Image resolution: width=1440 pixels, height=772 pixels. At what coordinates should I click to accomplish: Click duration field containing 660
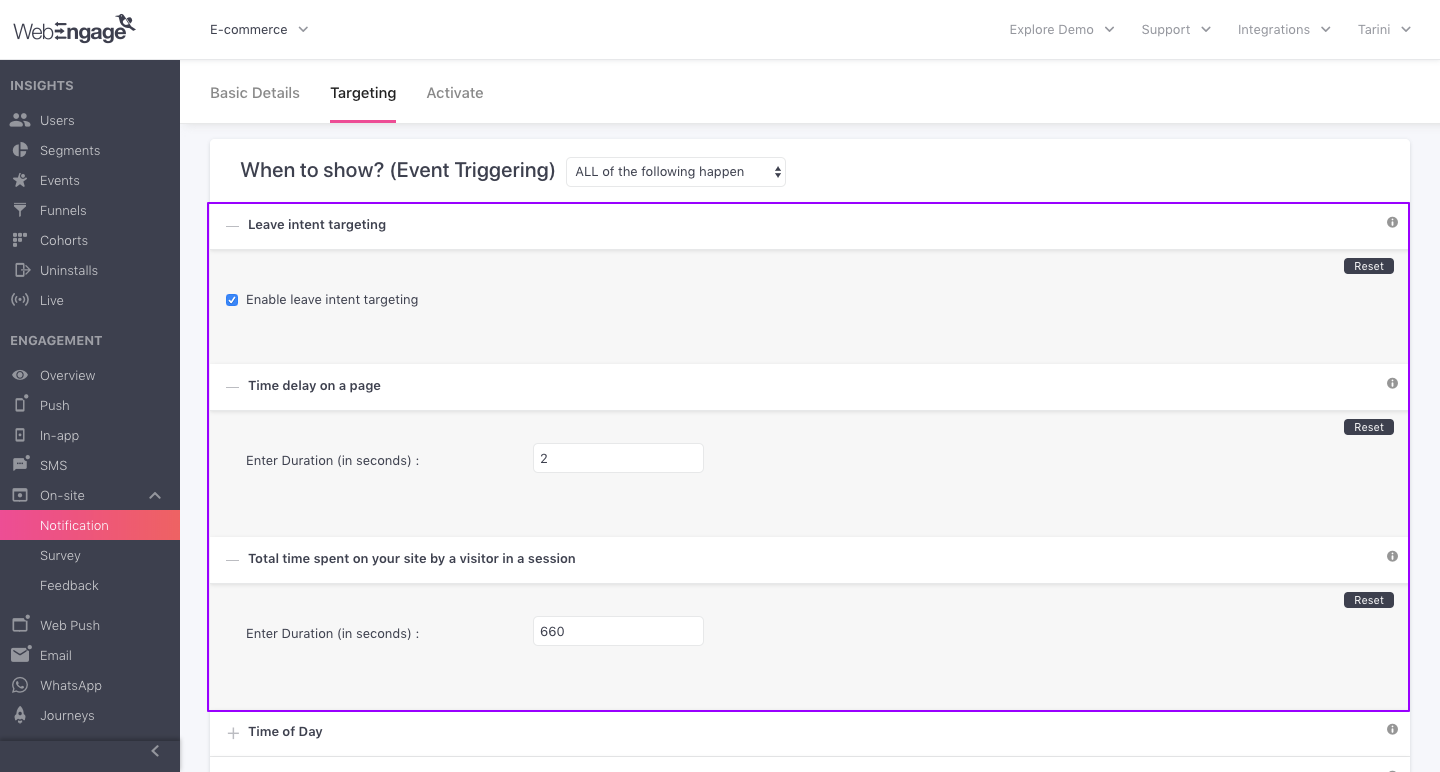click(618, 631)
